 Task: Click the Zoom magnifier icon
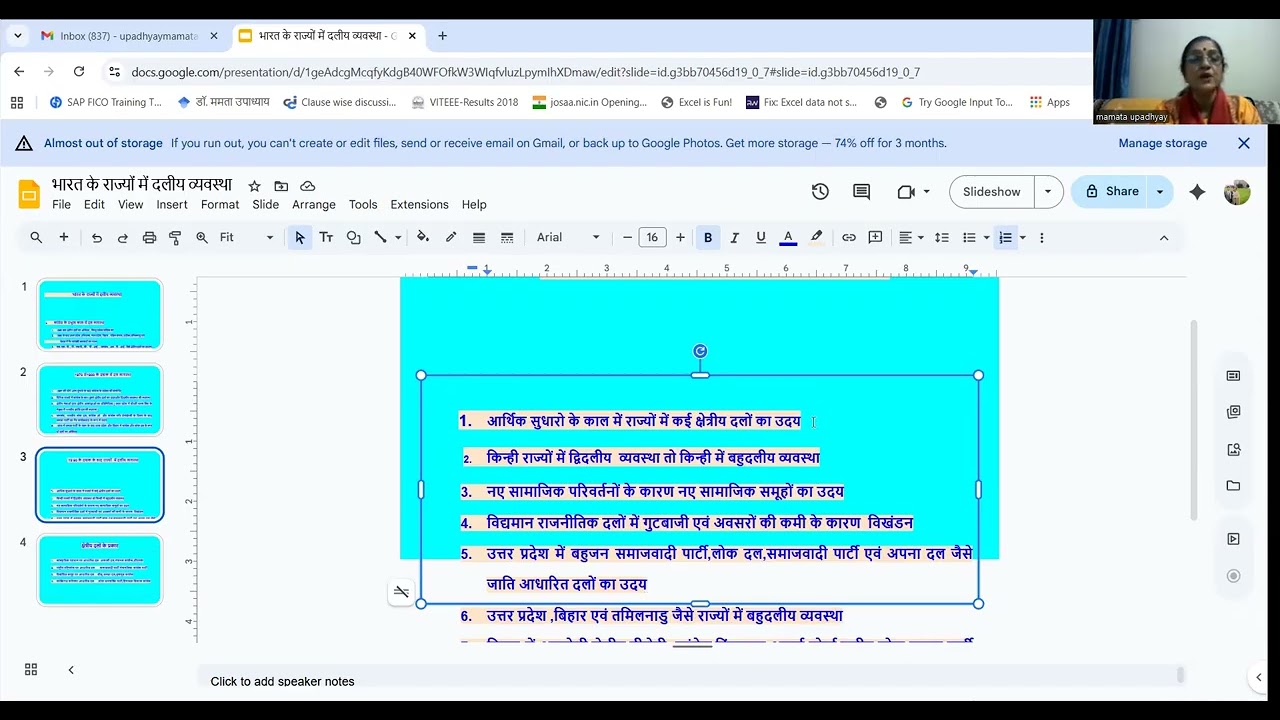pyautogui.click(x=202, y=237)
